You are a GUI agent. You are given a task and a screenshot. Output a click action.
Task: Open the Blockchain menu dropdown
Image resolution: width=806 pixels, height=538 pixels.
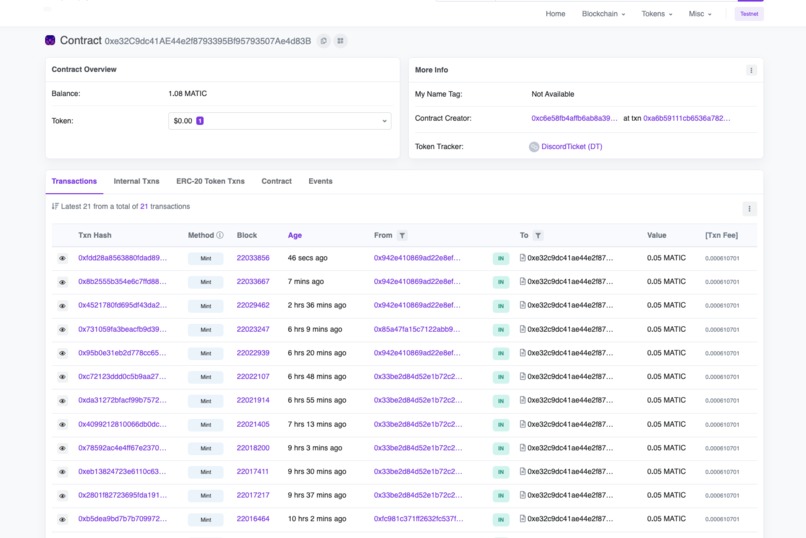[x=603, y=14]
